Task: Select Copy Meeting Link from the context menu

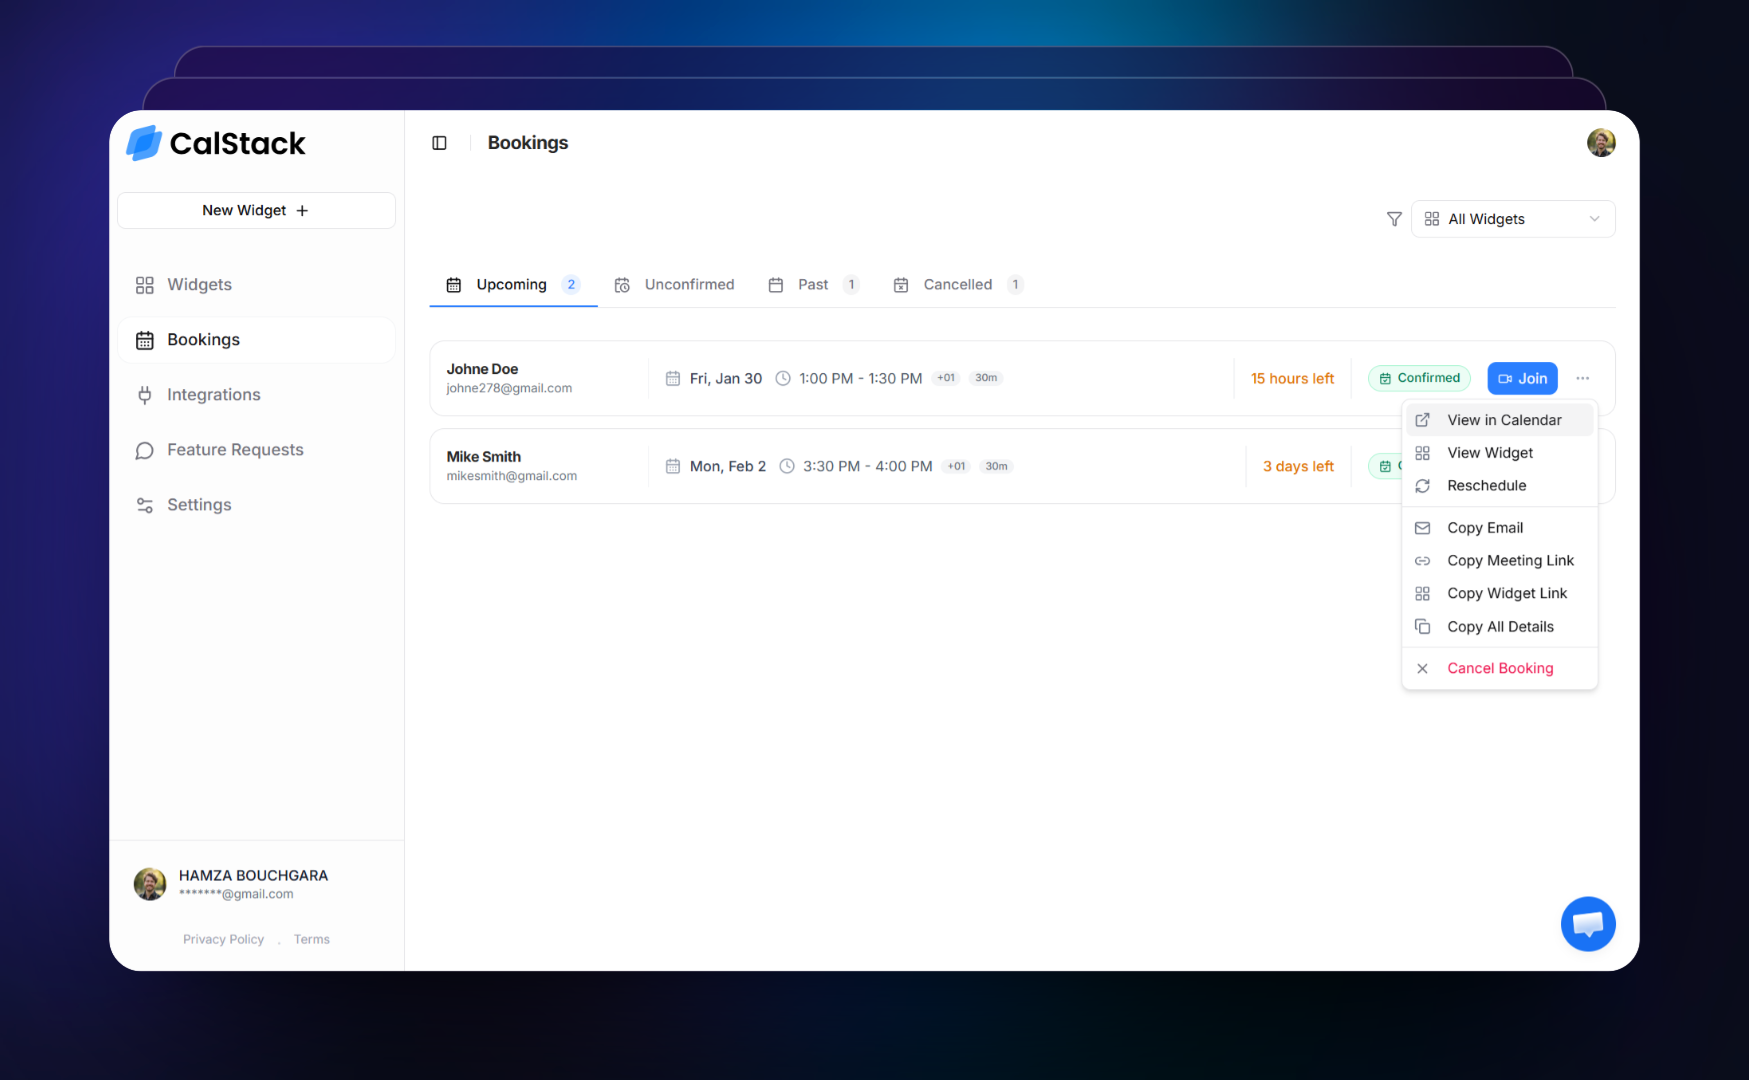Action: point(1511,560)
